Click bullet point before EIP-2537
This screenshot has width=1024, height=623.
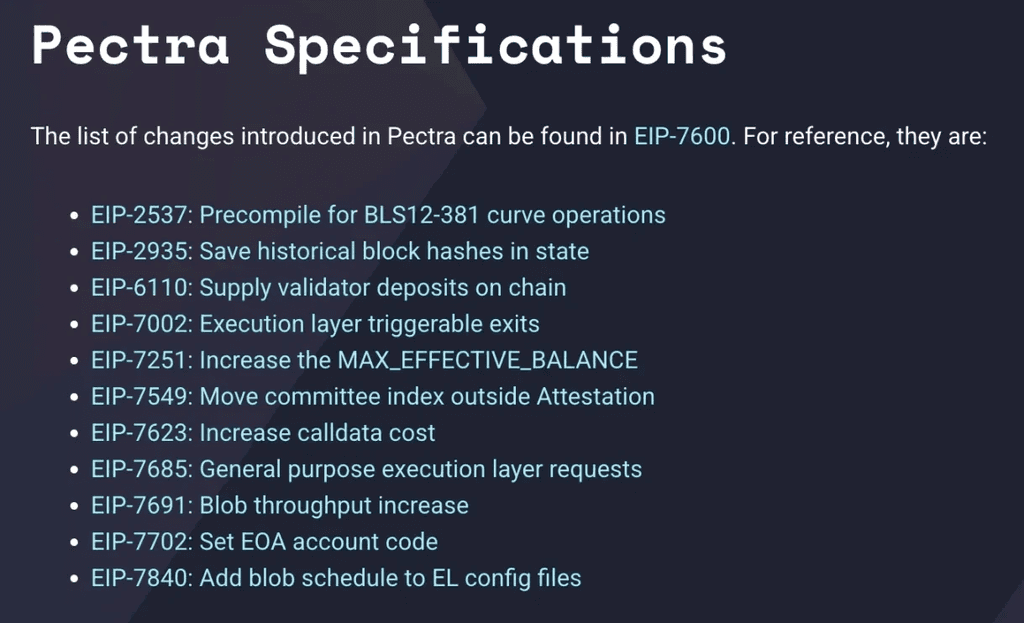coord(74,216)
